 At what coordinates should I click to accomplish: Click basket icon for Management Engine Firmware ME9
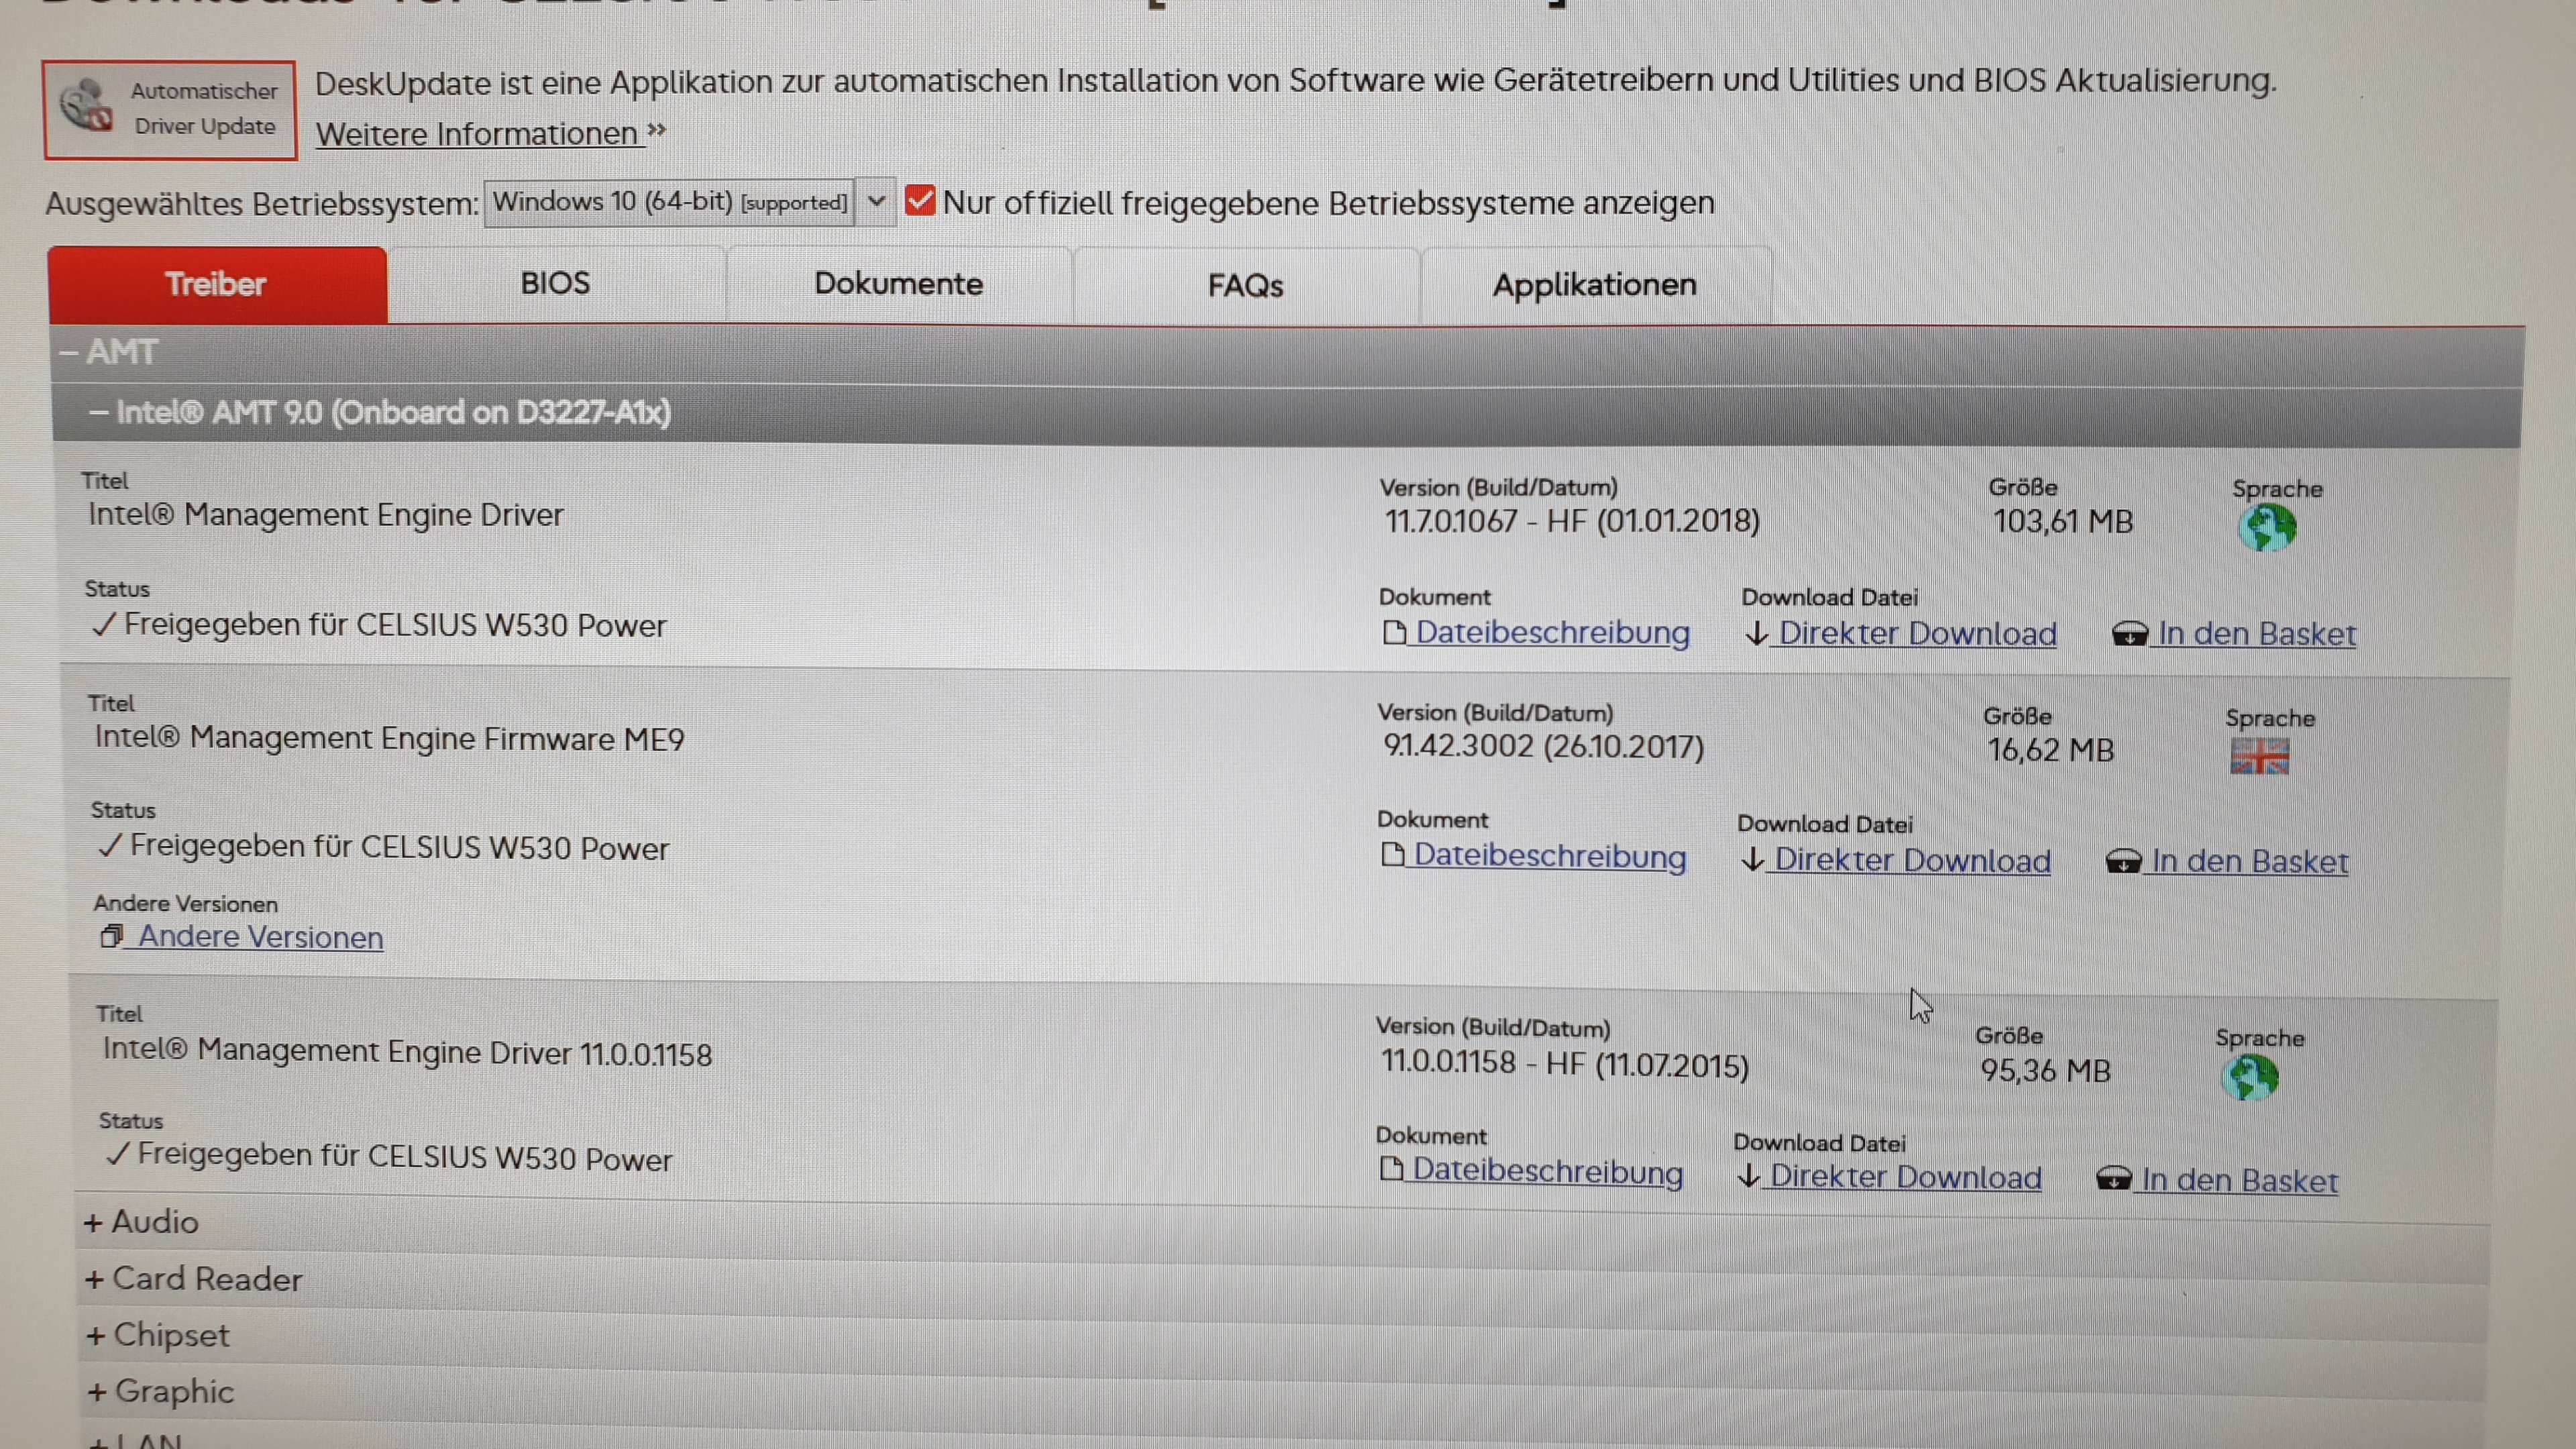(2123, 861)
